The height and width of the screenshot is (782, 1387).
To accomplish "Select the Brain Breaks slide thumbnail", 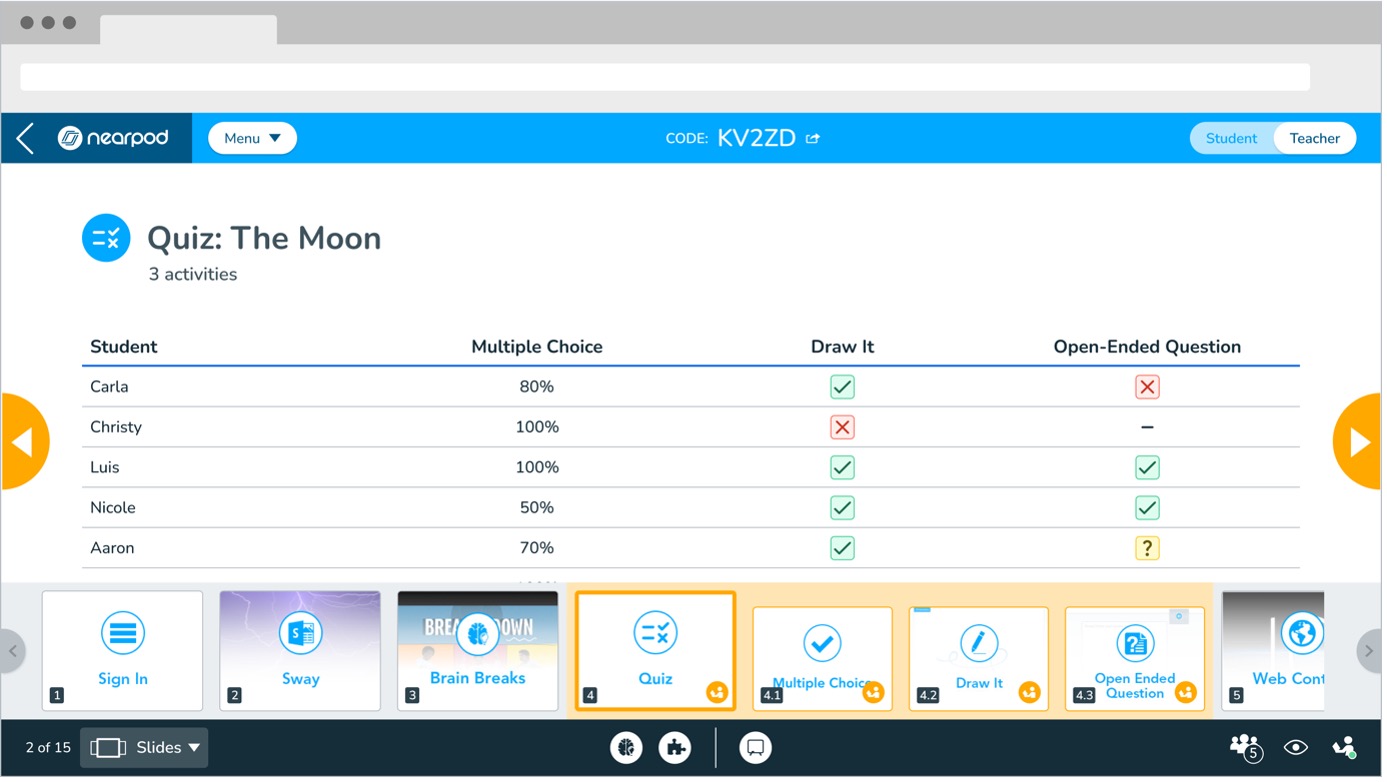I will [x=479, y=653].
